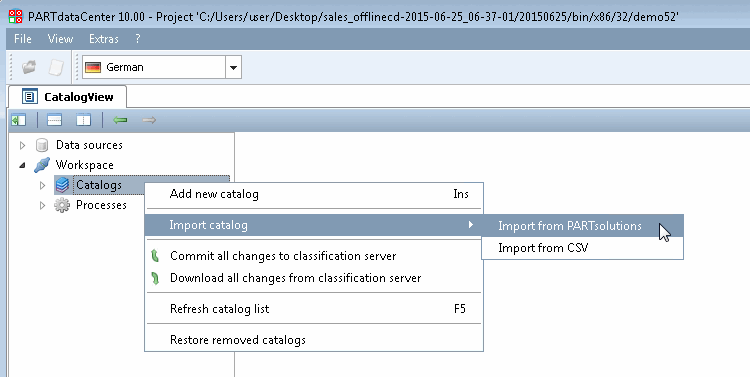This screenshot has height=377, width=750.
Task: Open the ? help menu
Action: (138, 39)
